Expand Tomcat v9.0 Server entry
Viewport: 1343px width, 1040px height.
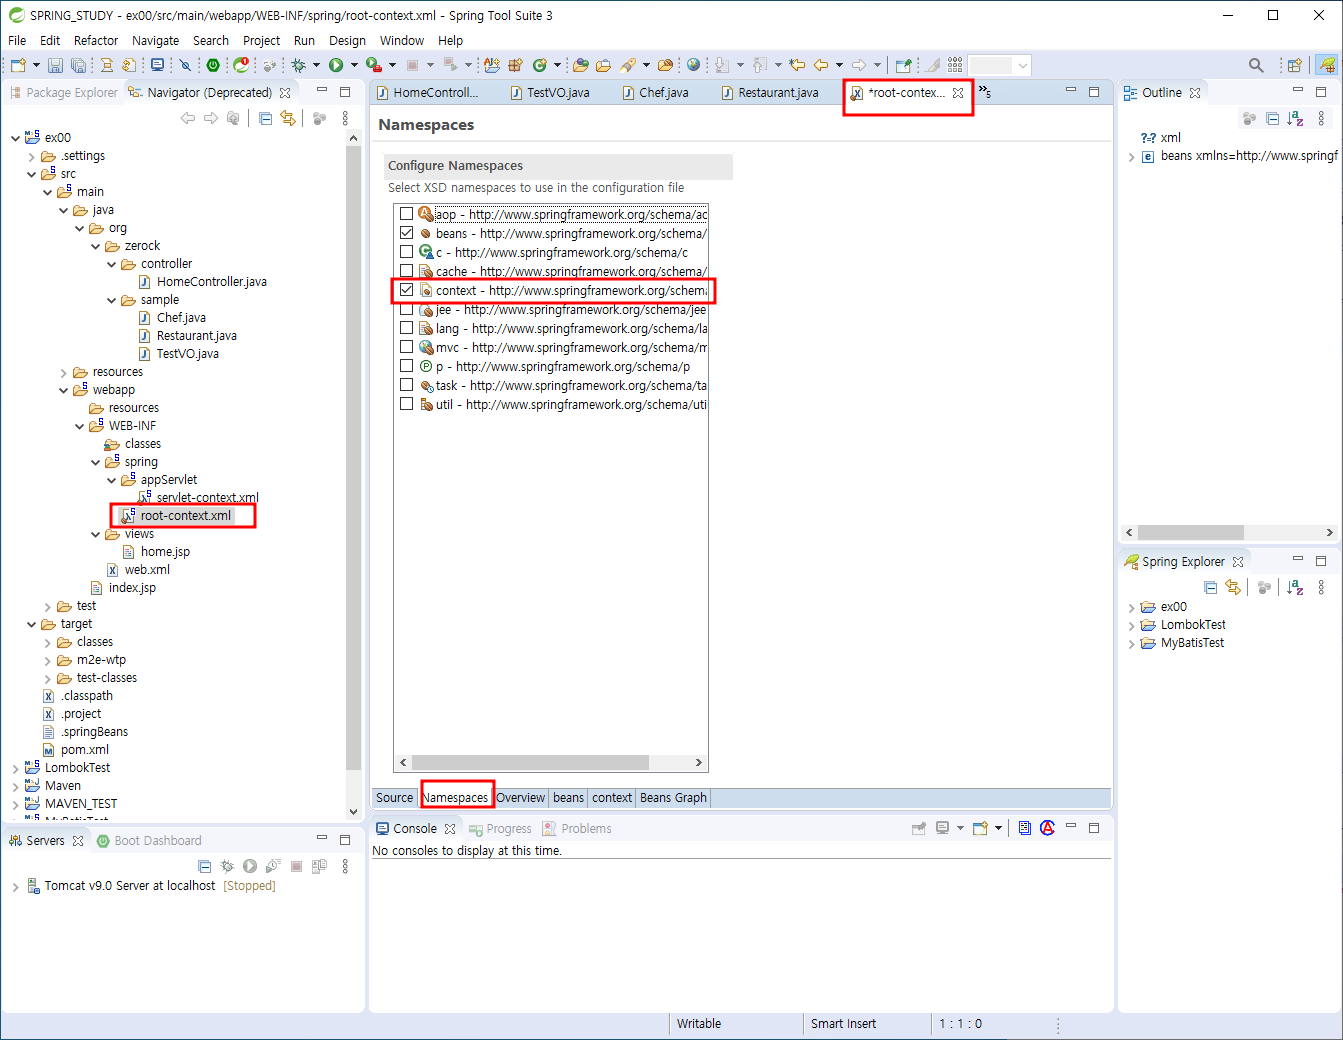[x=15, y=886]
